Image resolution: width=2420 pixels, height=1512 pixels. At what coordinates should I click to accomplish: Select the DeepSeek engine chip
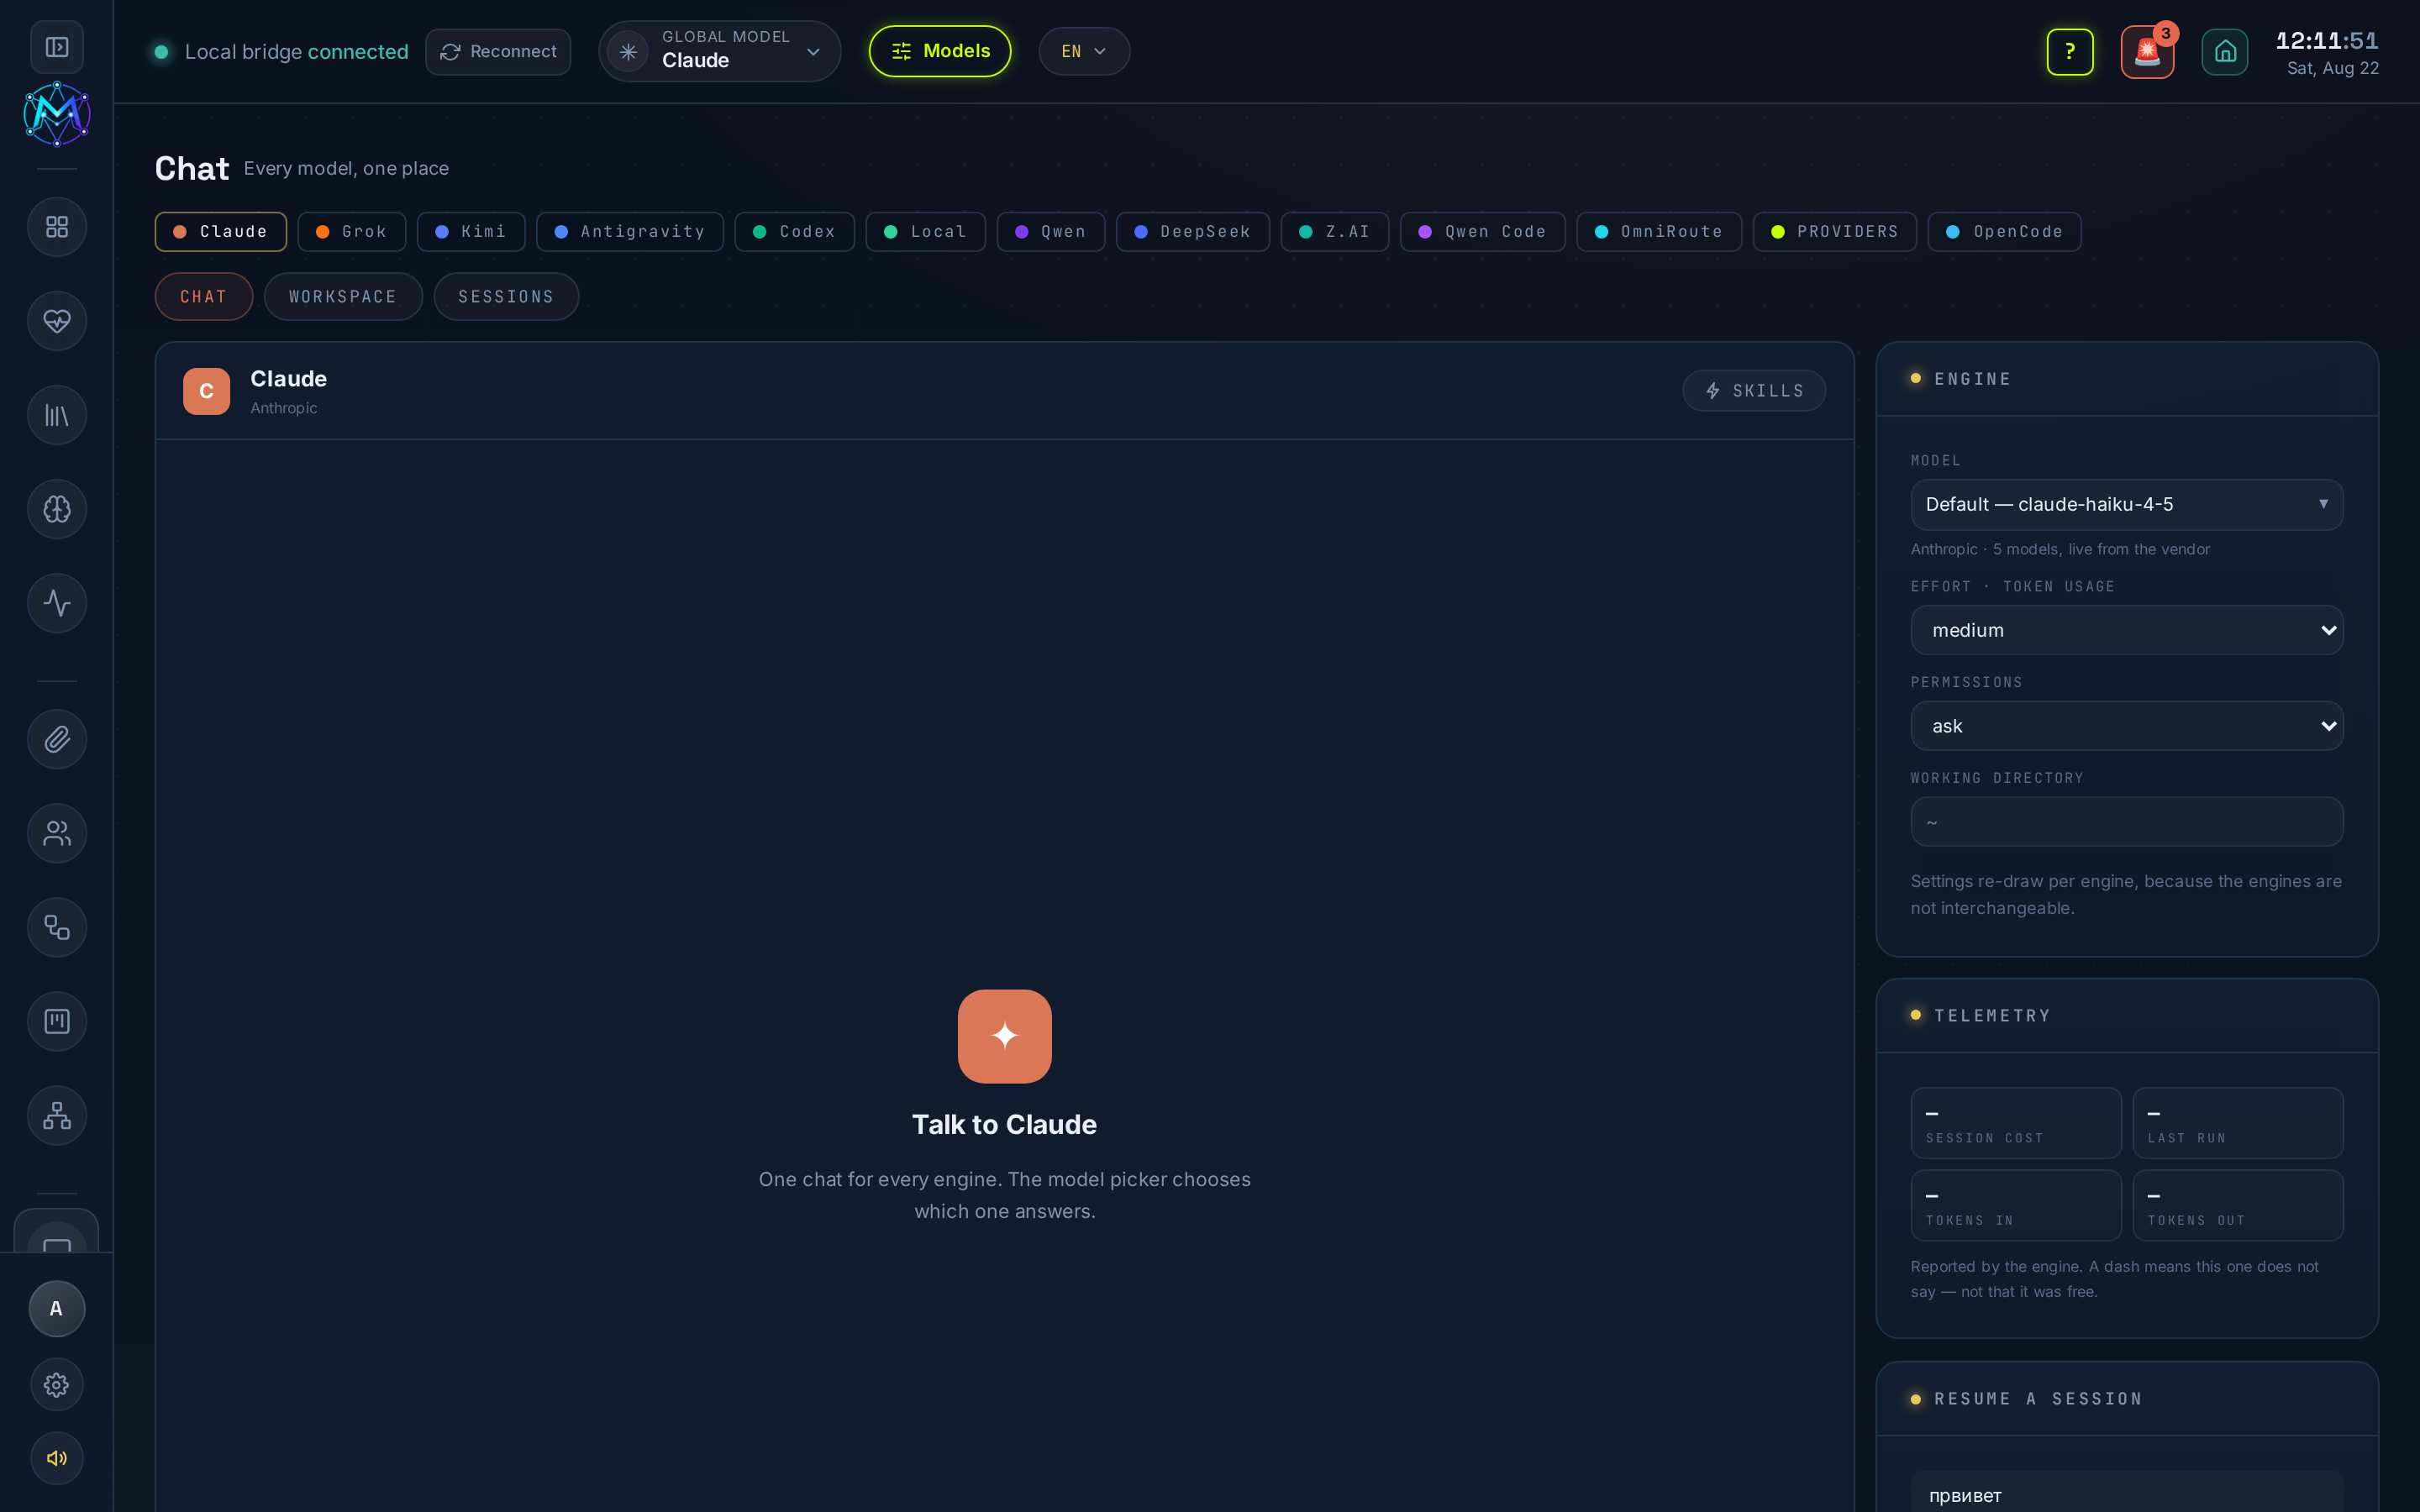pos(1193,231)
